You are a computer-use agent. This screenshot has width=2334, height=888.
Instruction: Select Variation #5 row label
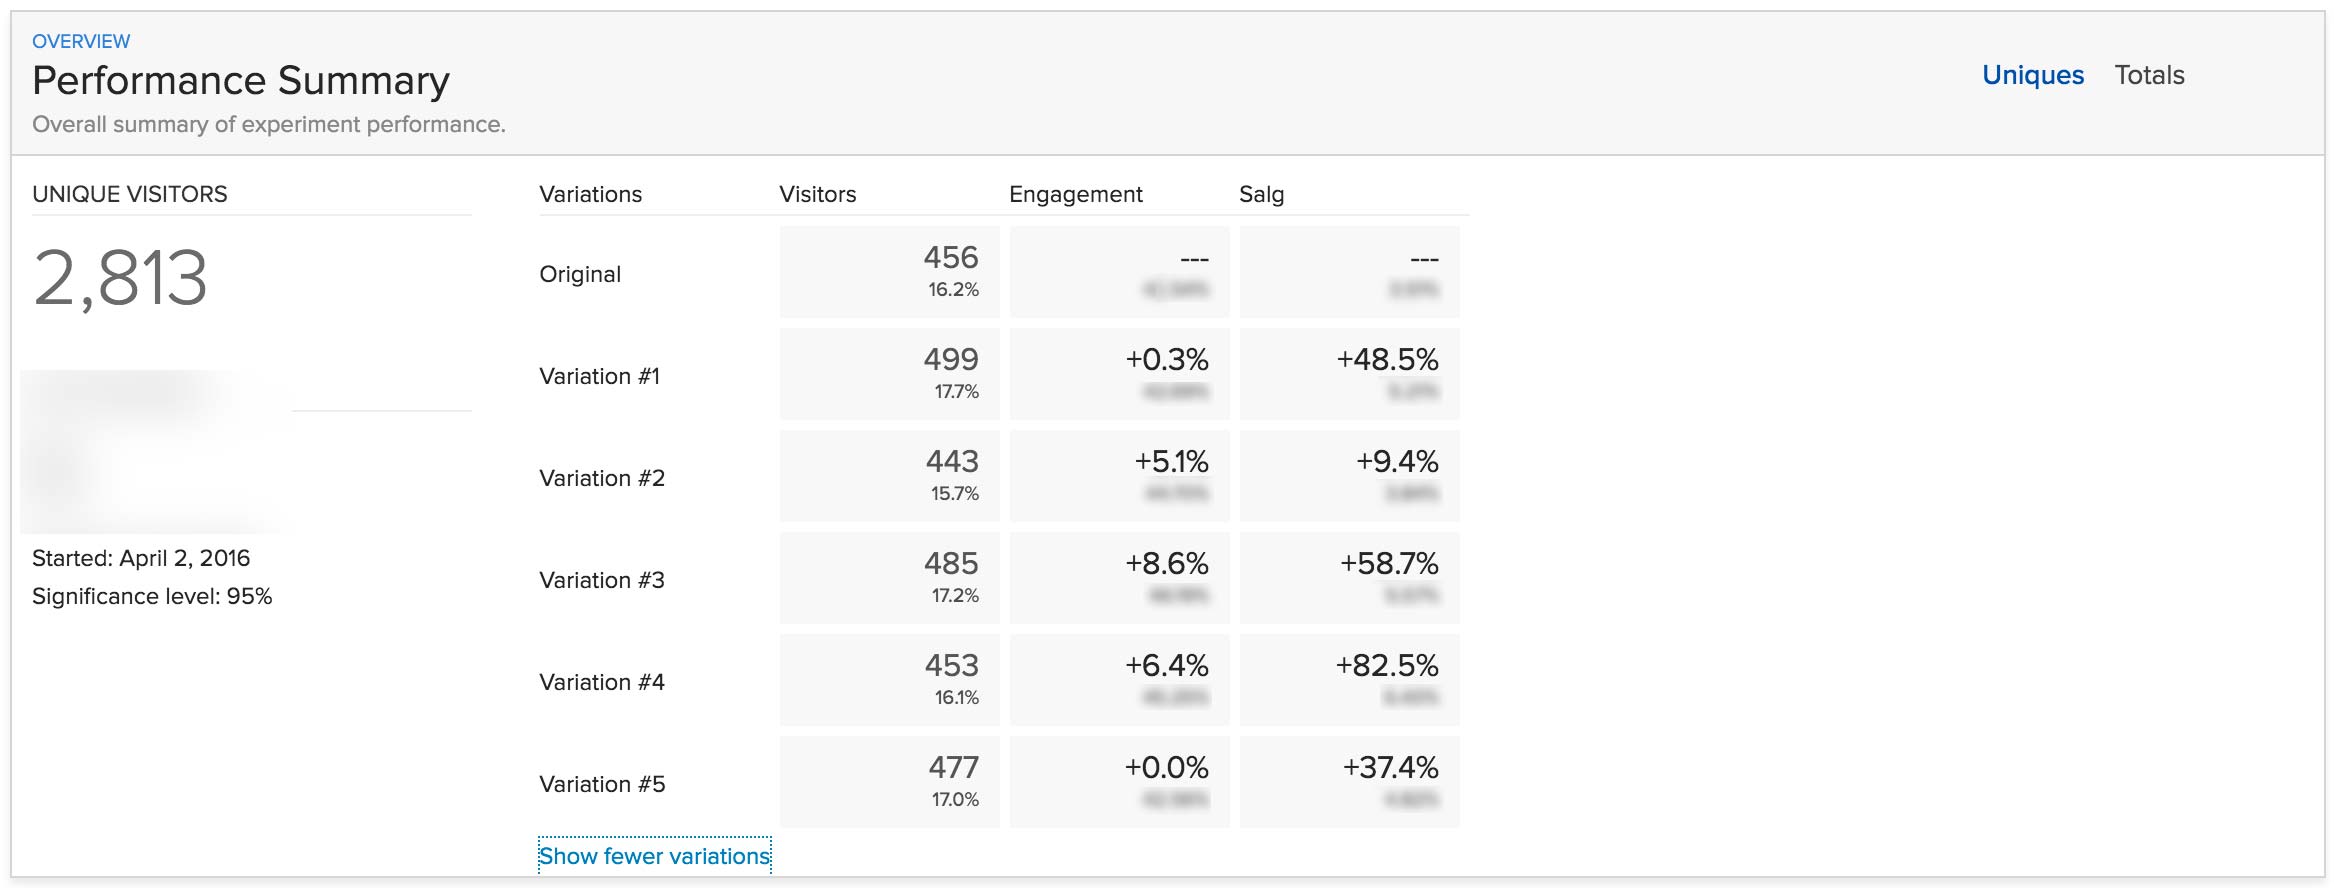pyautogui.click(x=602, y=784)
